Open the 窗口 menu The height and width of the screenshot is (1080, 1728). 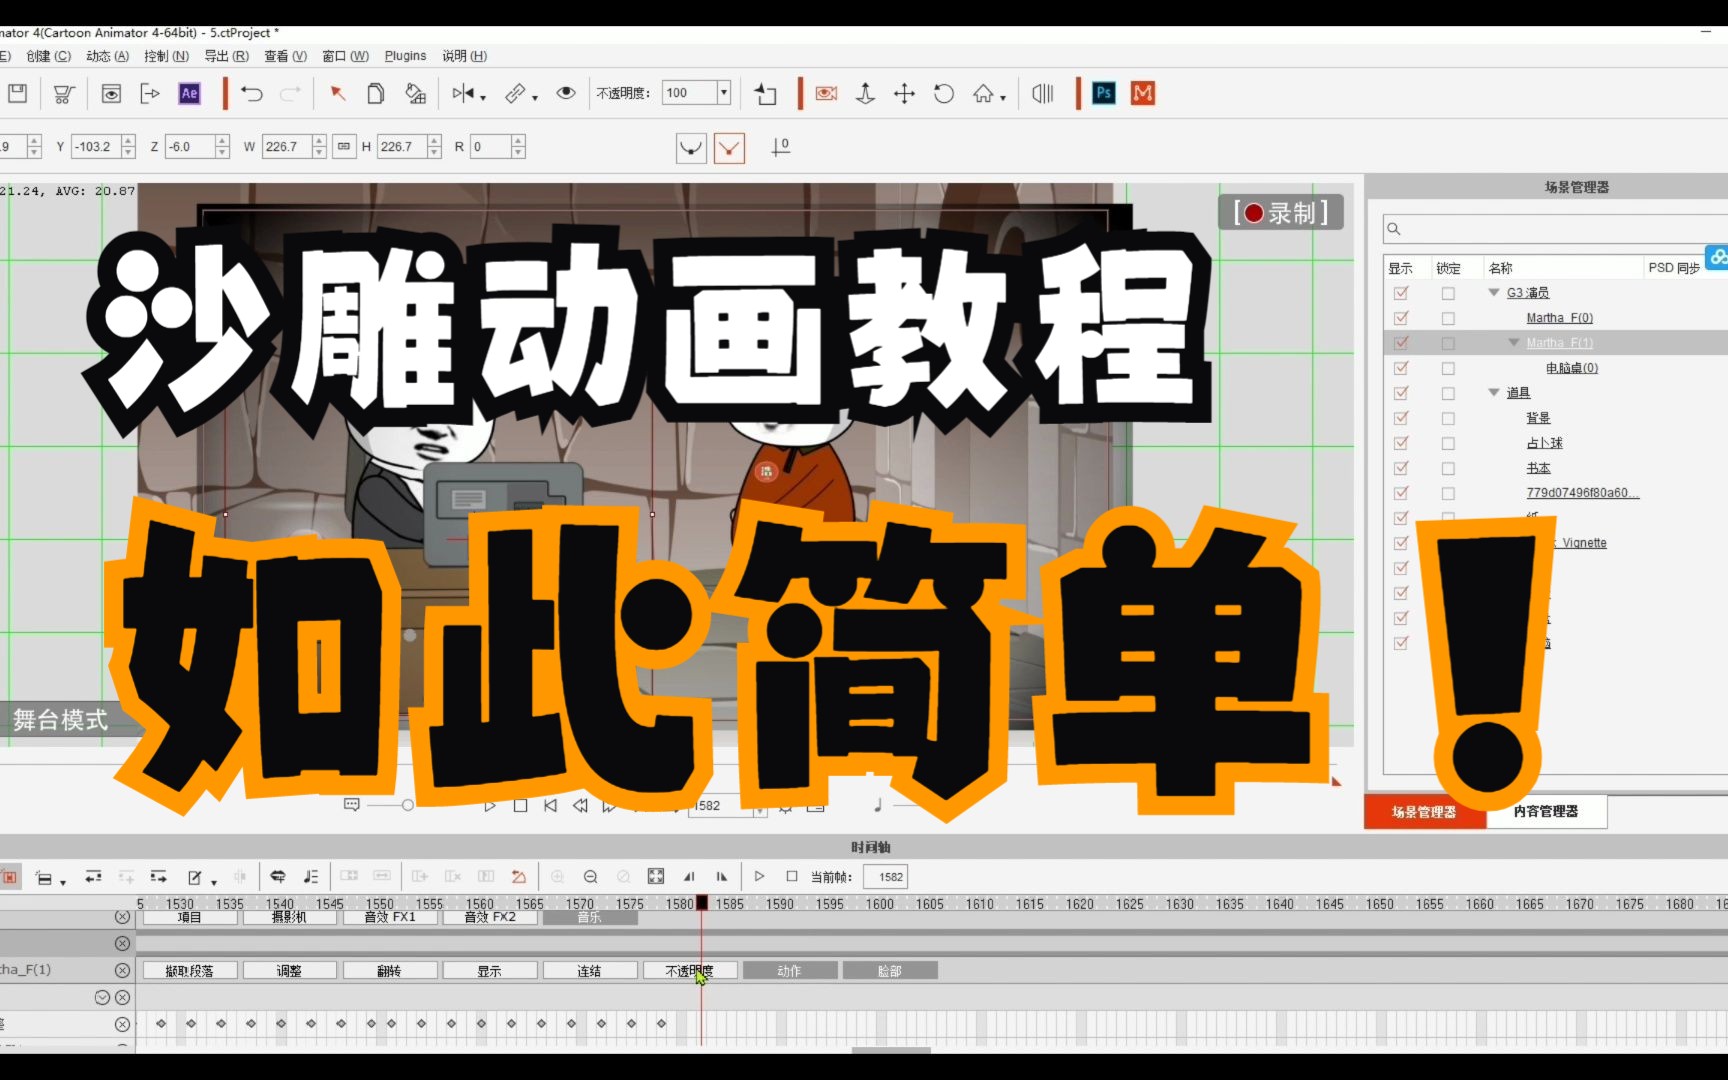pyautogui.click(x=345, y=56)
